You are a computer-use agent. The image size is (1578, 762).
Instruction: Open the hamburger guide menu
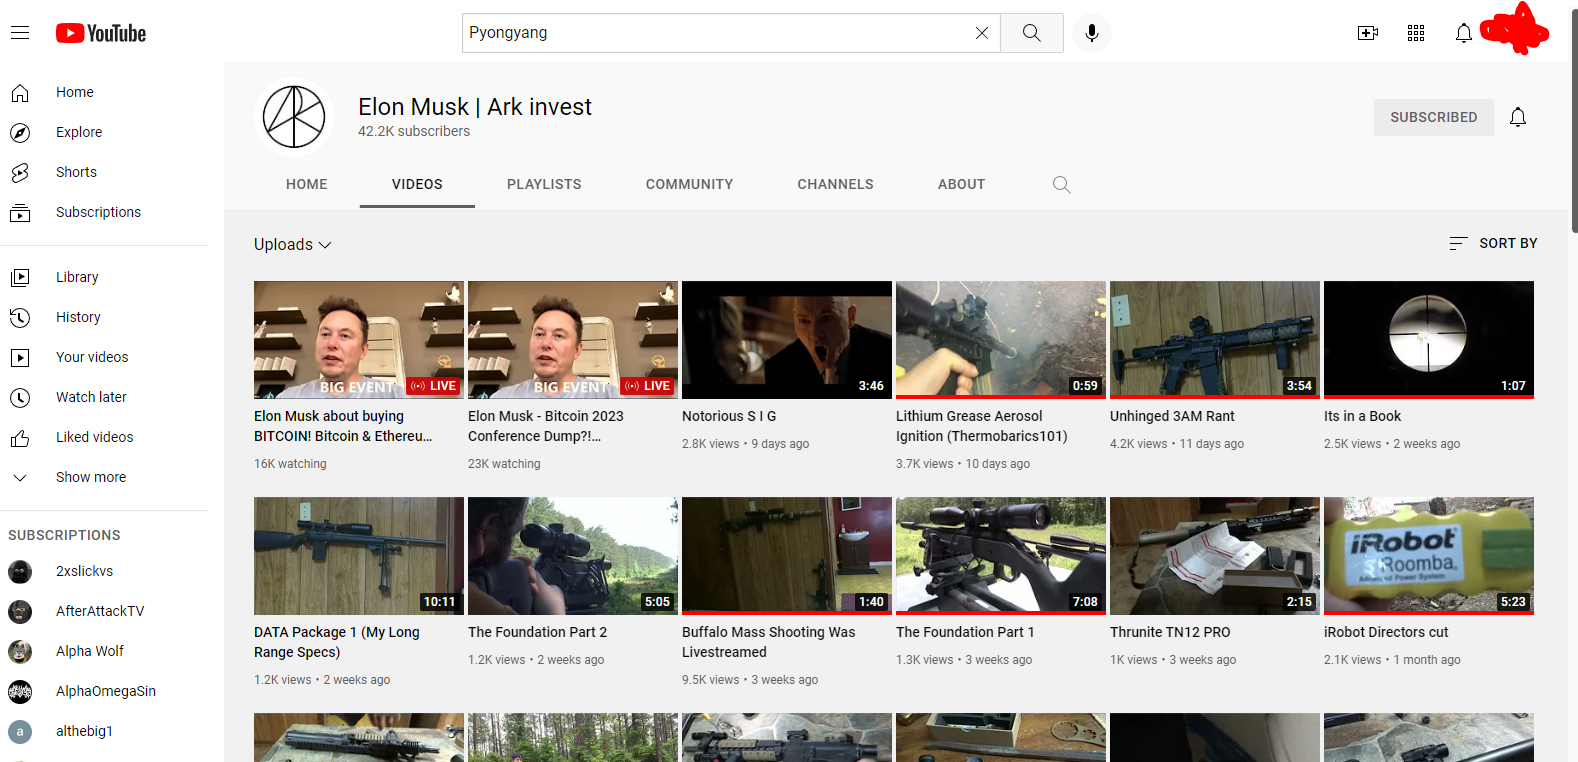coord(20,33)
